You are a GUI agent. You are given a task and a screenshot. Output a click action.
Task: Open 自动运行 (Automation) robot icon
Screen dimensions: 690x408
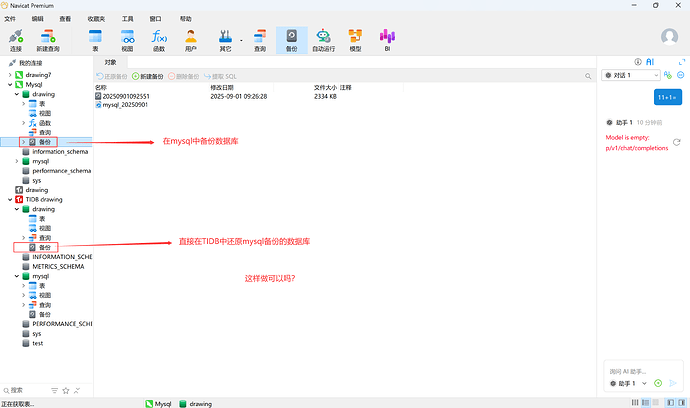pyautogui.click(x=323, y=40)
